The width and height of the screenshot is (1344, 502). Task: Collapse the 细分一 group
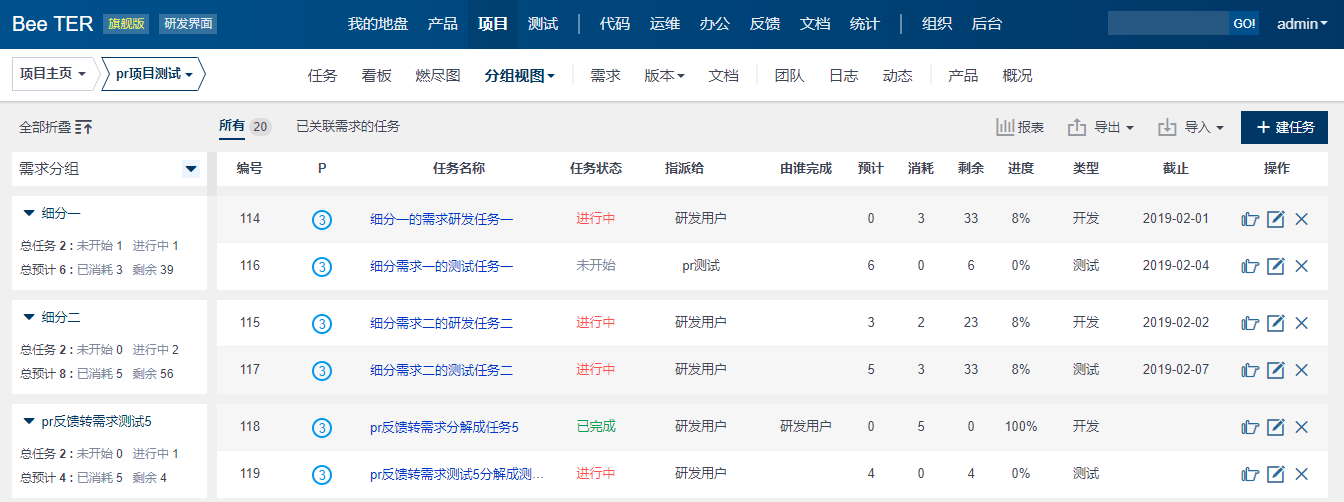coord(28,213)
